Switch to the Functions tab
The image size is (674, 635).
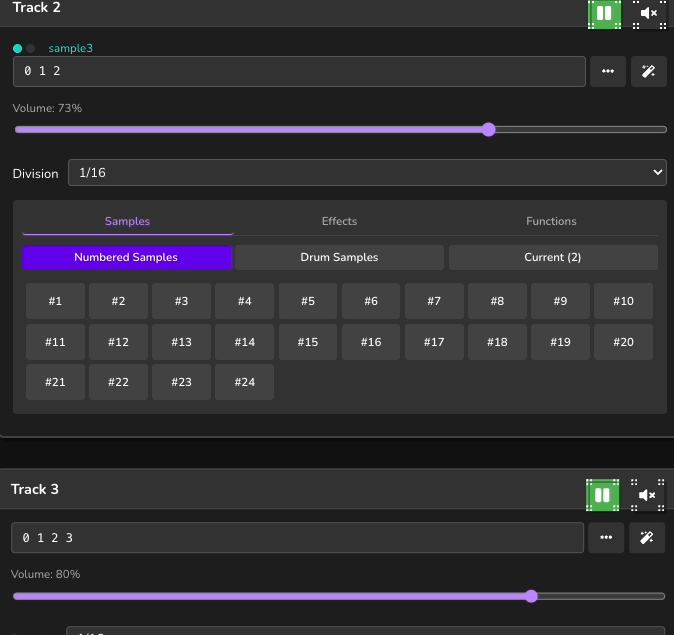[551, 221]
